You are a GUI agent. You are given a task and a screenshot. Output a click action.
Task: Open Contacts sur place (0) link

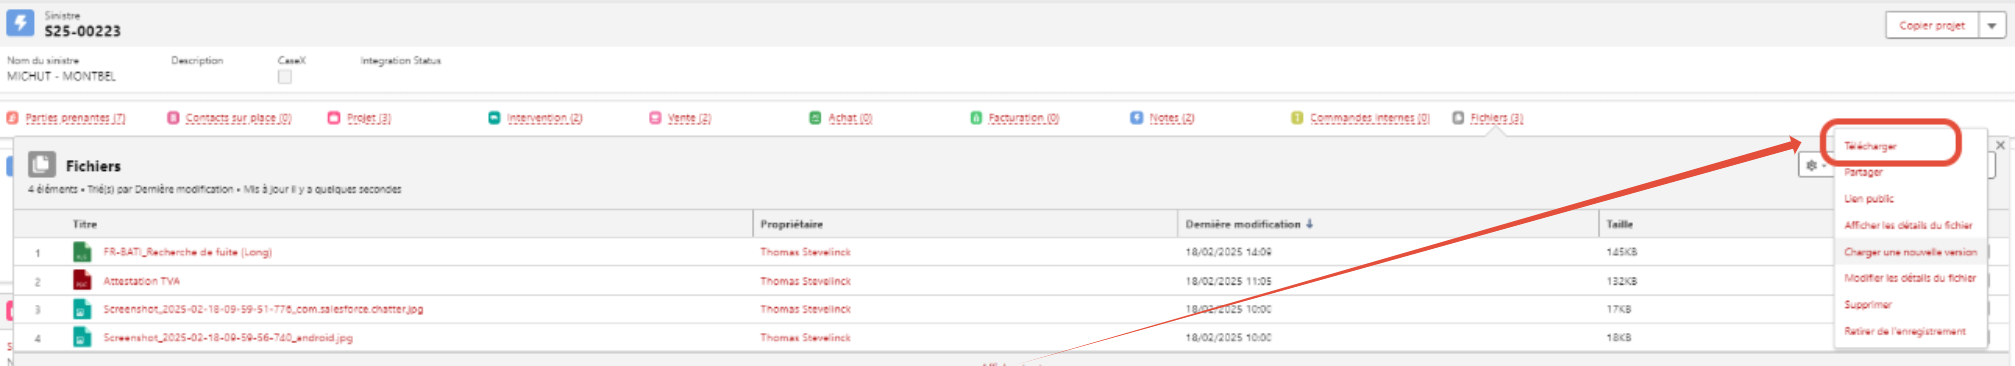click(x=238, y=118)
